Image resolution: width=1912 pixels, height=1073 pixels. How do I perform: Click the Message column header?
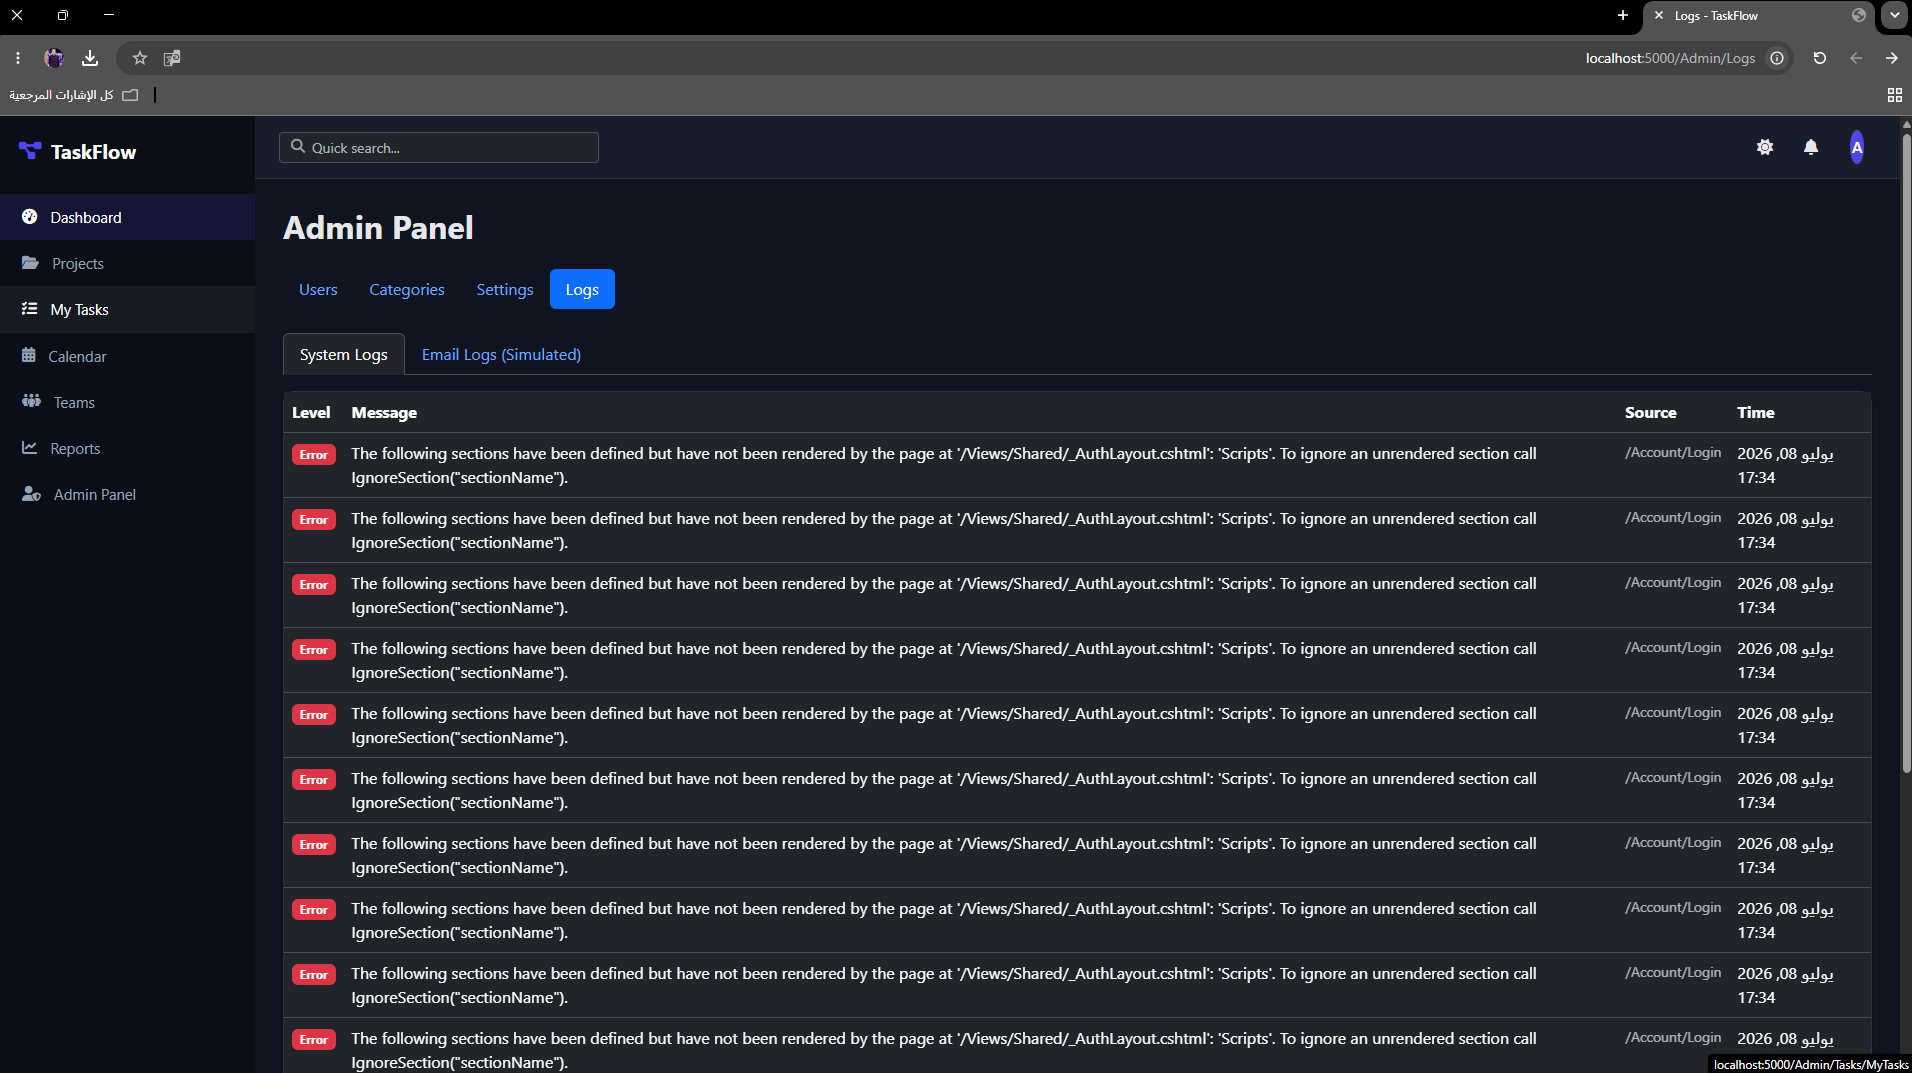[x=384, y=412]
